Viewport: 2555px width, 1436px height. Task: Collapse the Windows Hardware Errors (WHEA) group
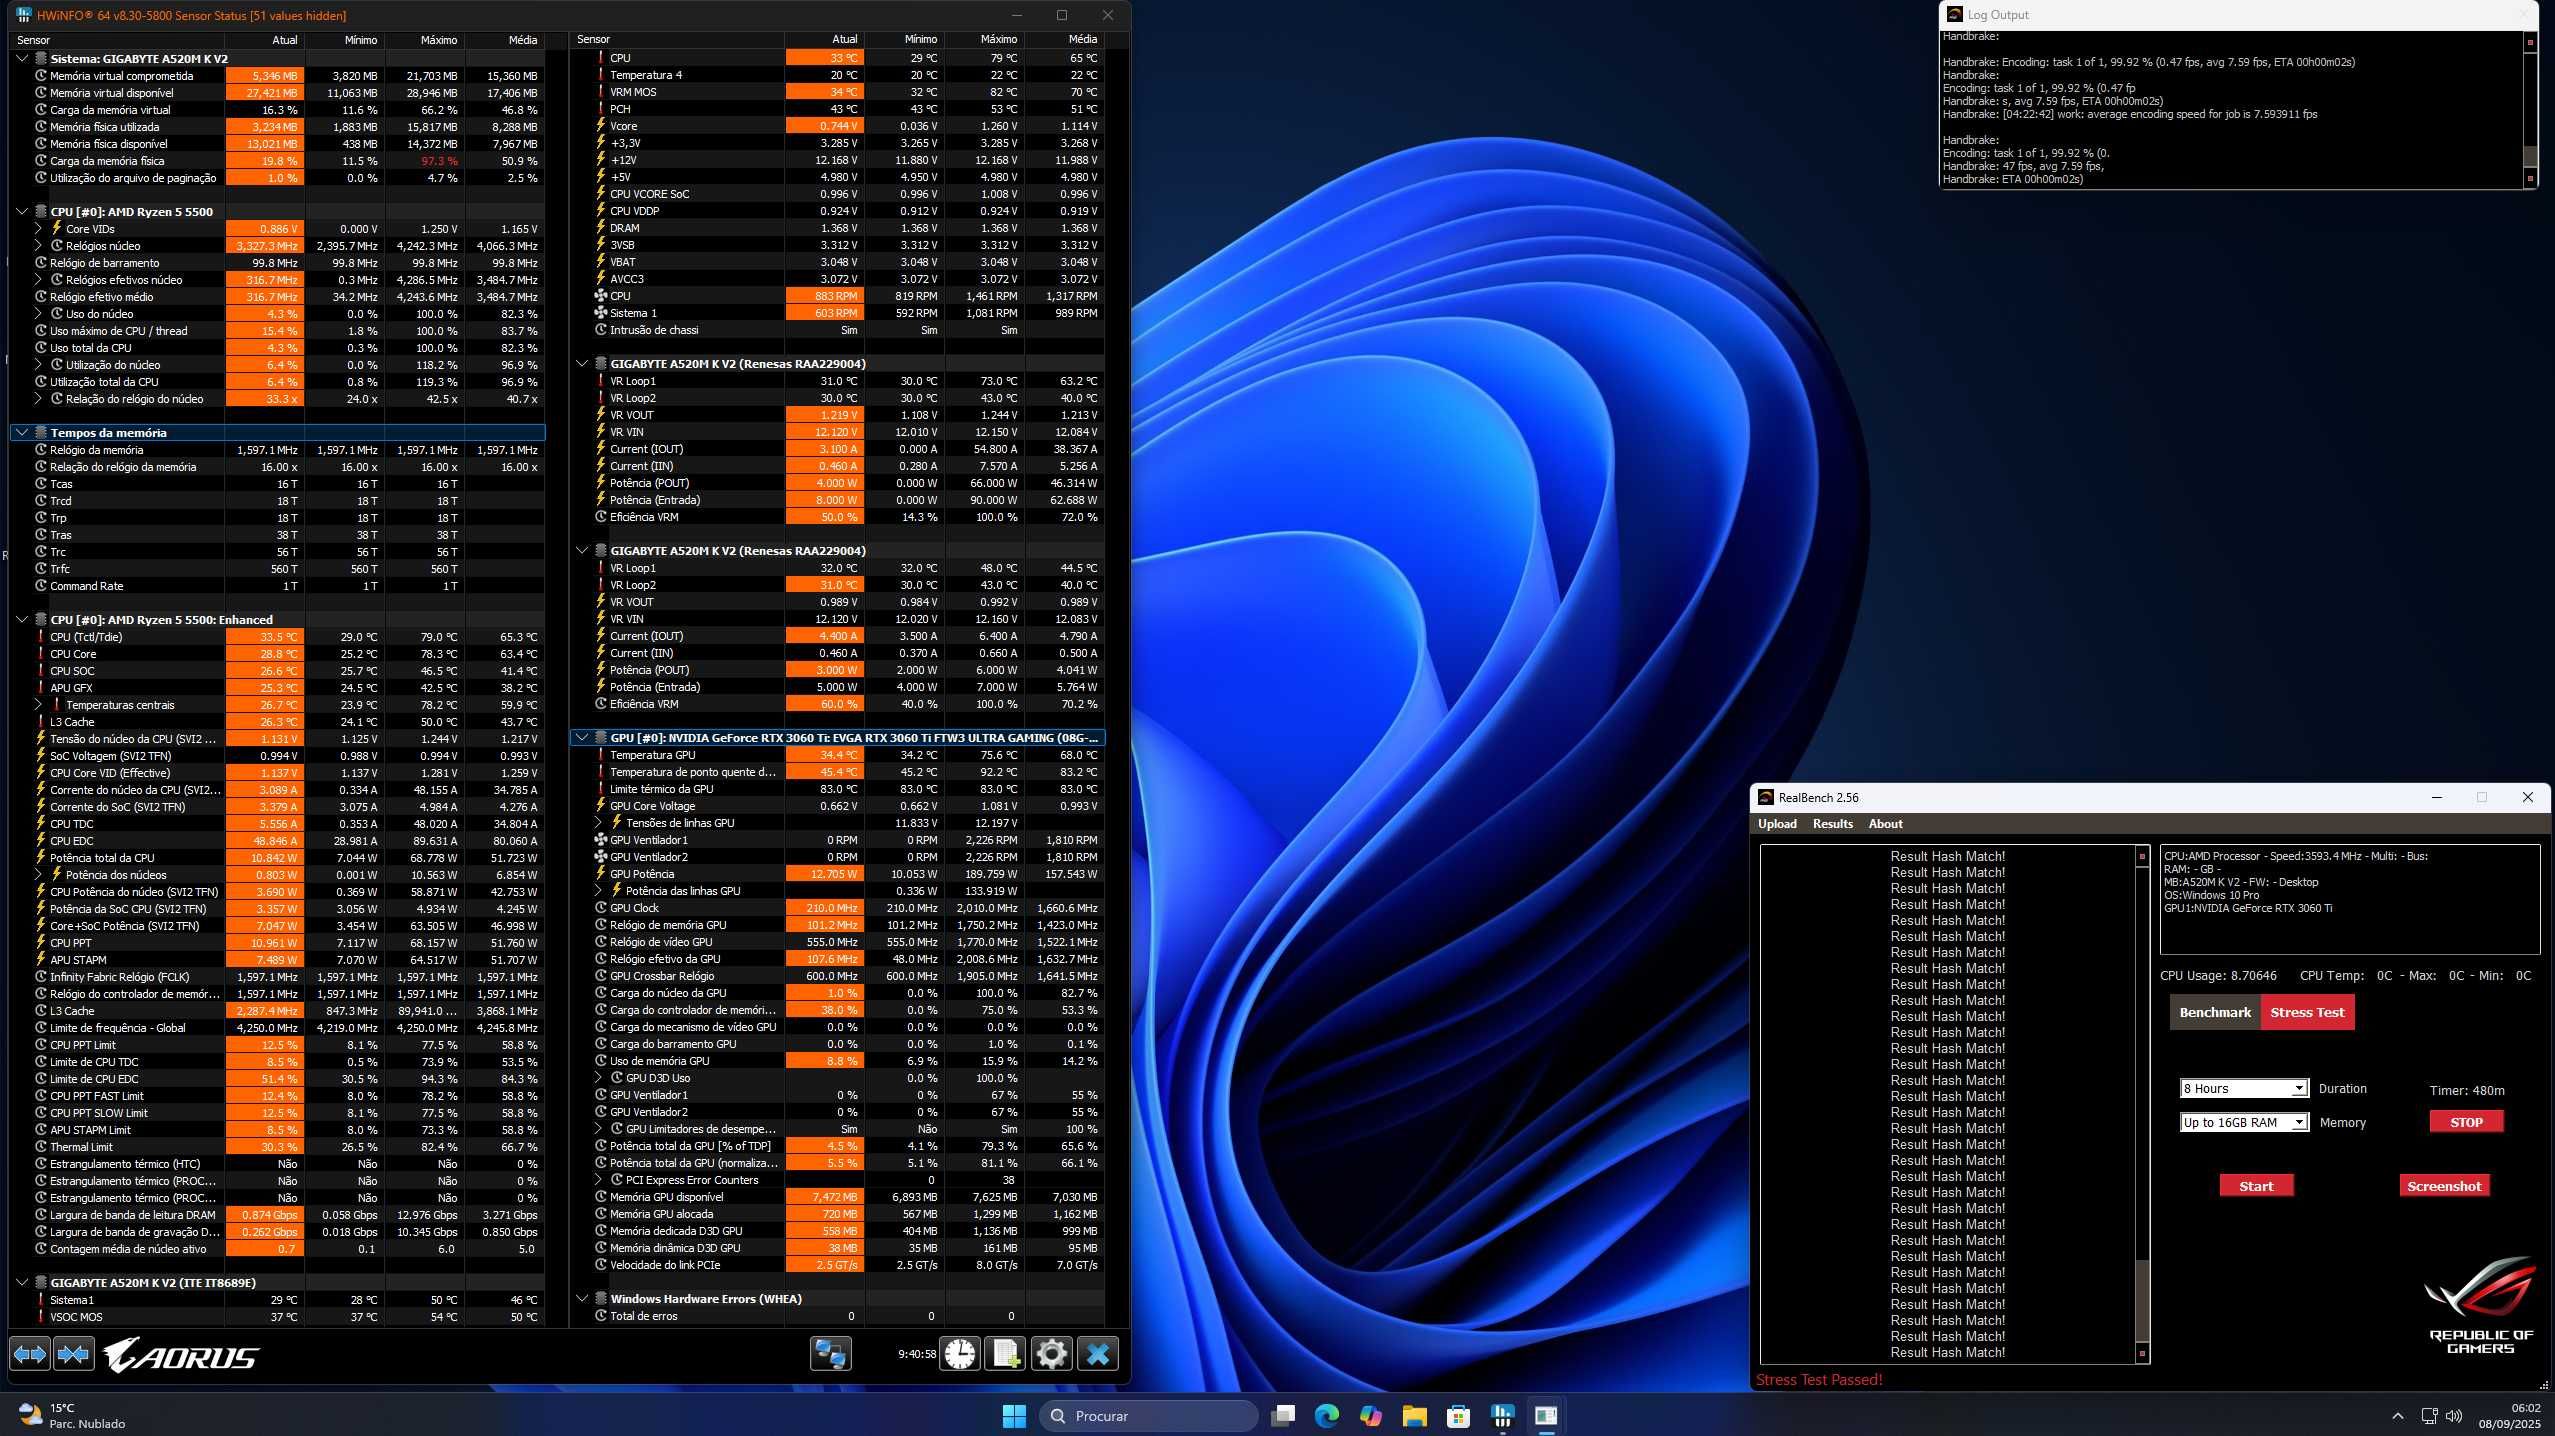[x=582, y=1298]
